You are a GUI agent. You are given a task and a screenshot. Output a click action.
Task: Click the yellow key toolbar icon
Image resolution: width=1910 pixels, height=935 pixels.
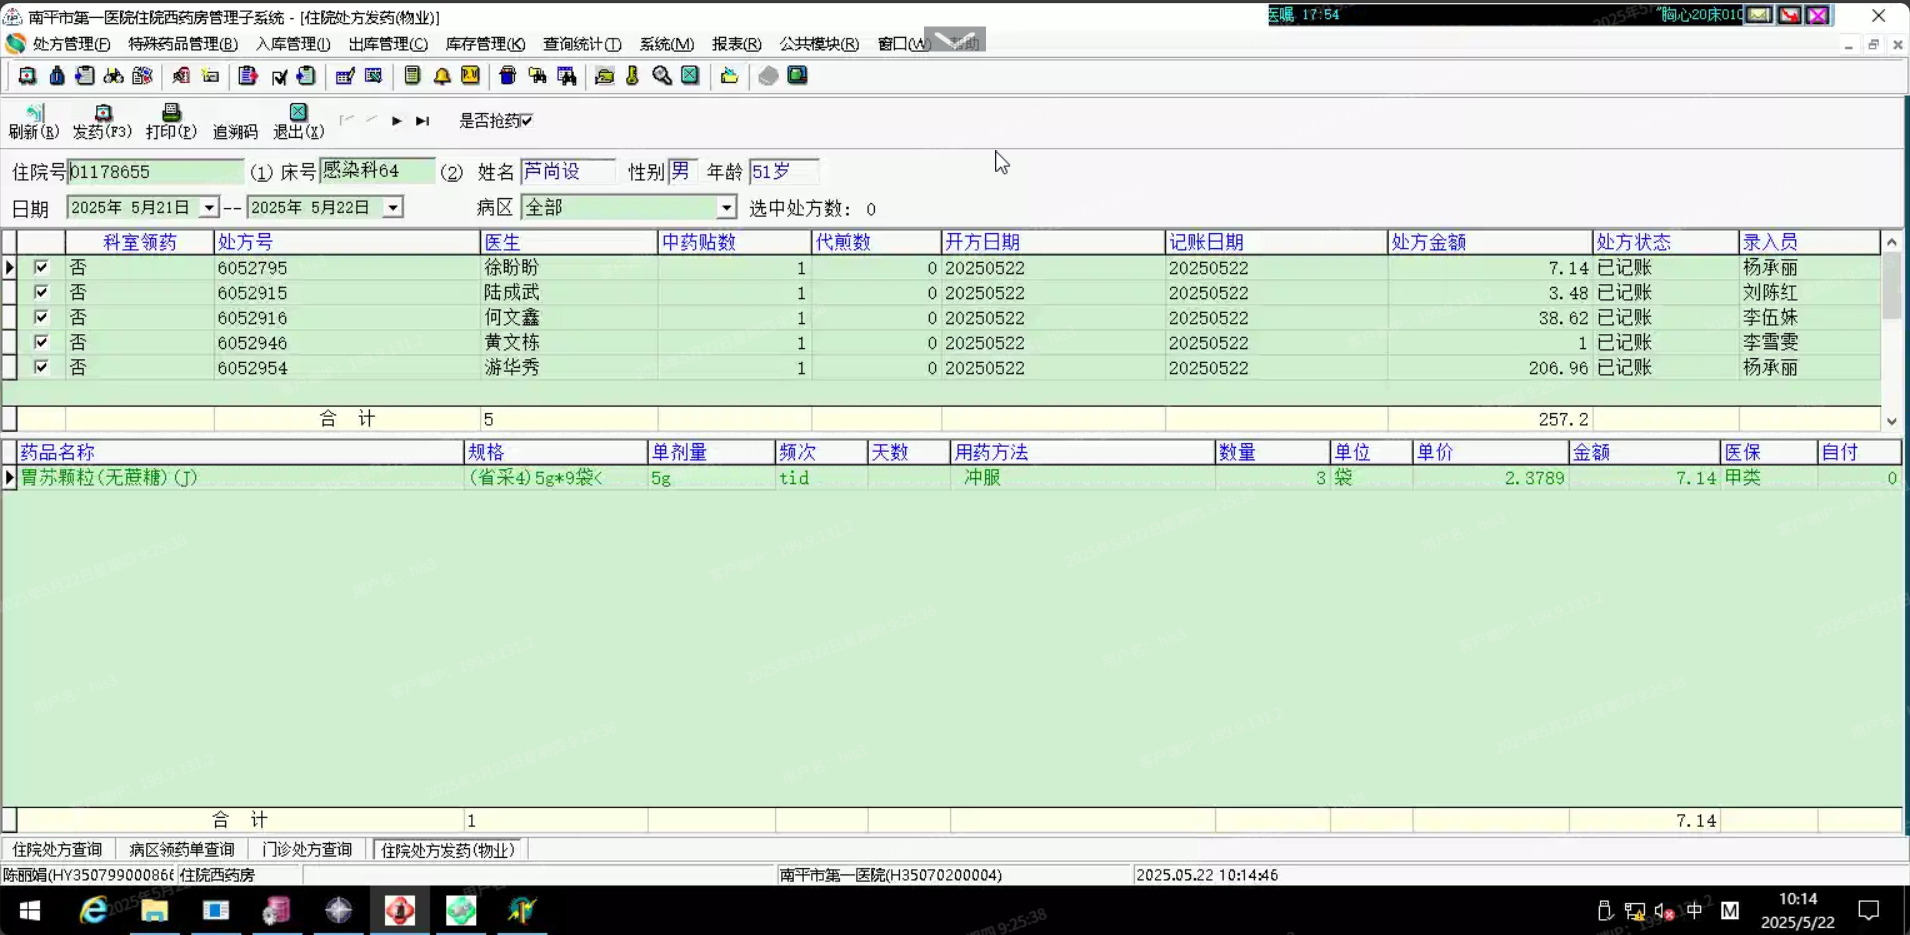[x=633, y=76]
